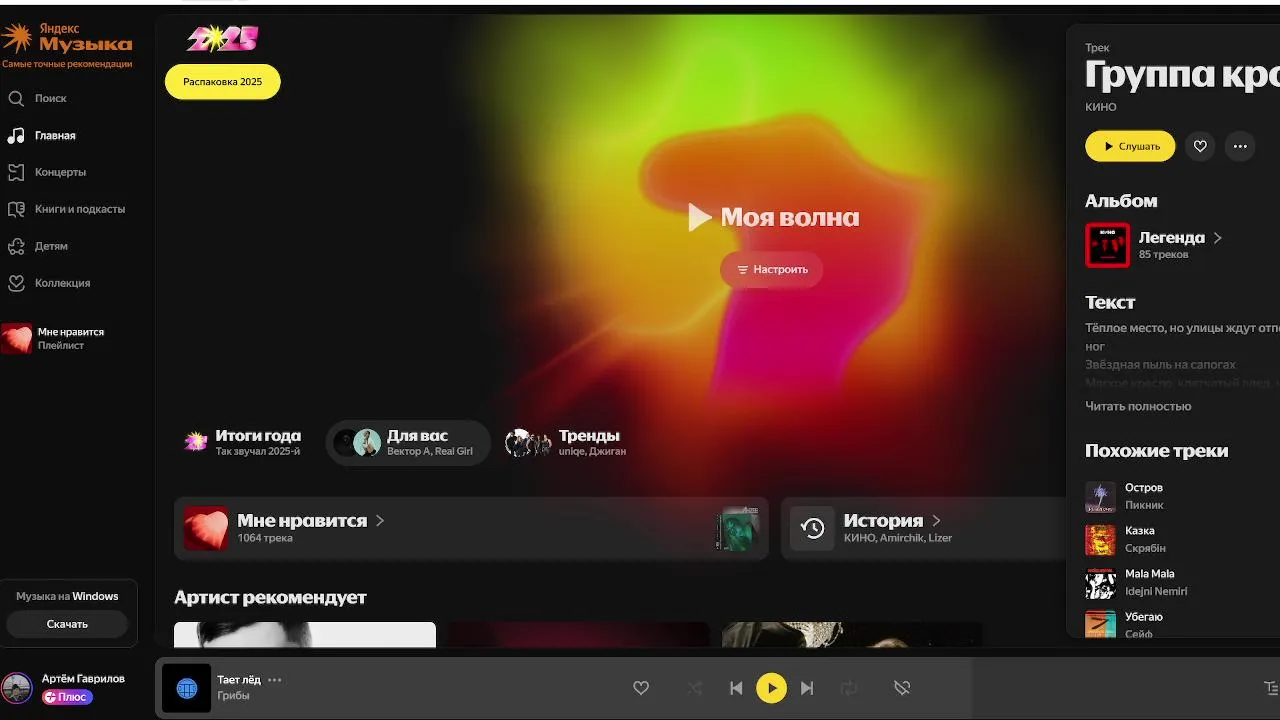
Task: Open the Тает лёд track options menu
Action: point(275,680)
